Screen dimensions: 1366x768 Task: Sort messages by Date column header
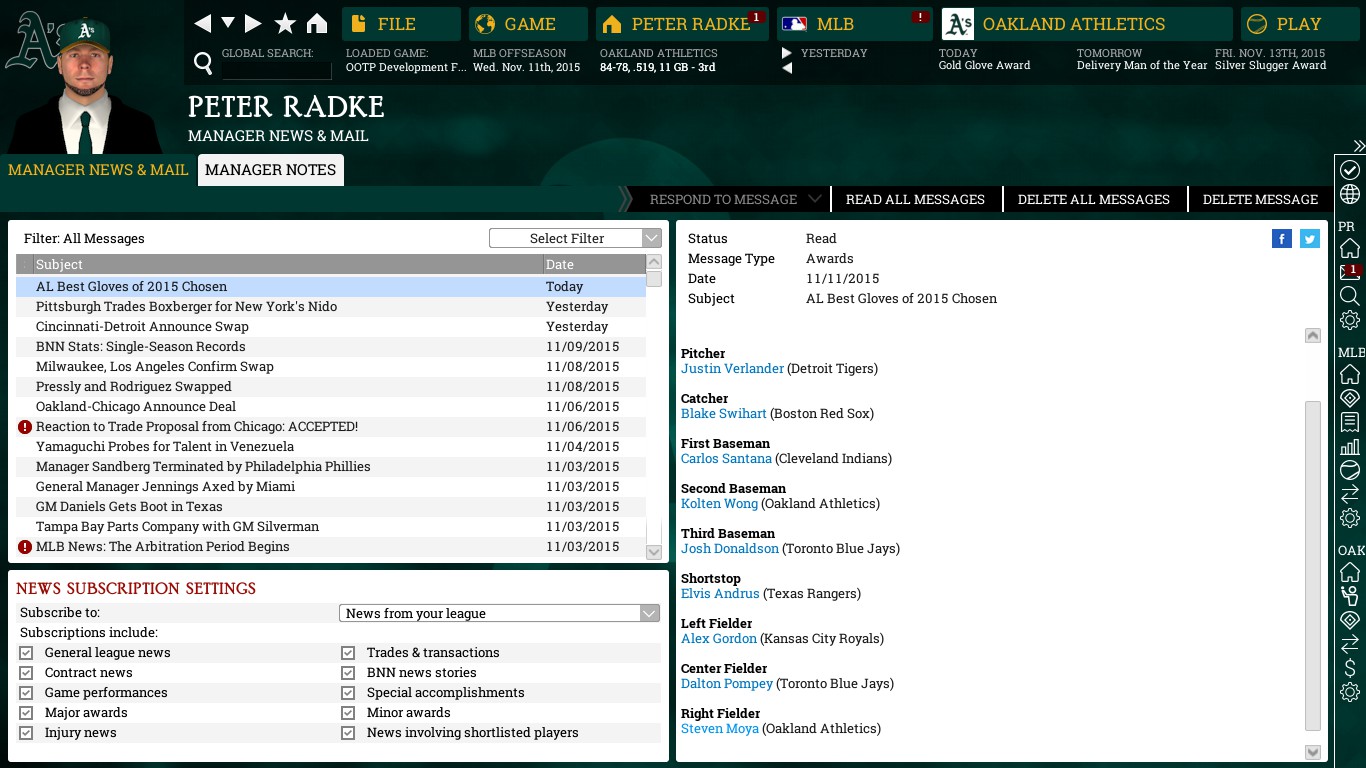pyautogui.click(x=594, y=265)
